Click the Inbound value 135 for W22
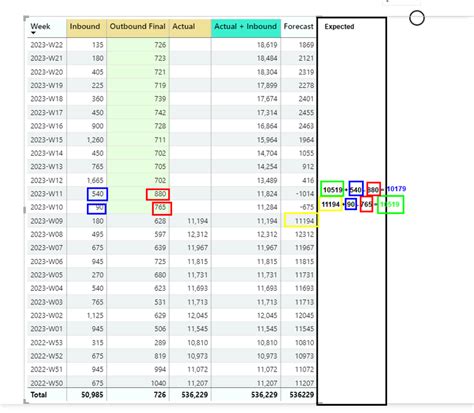 click(98, 45)
